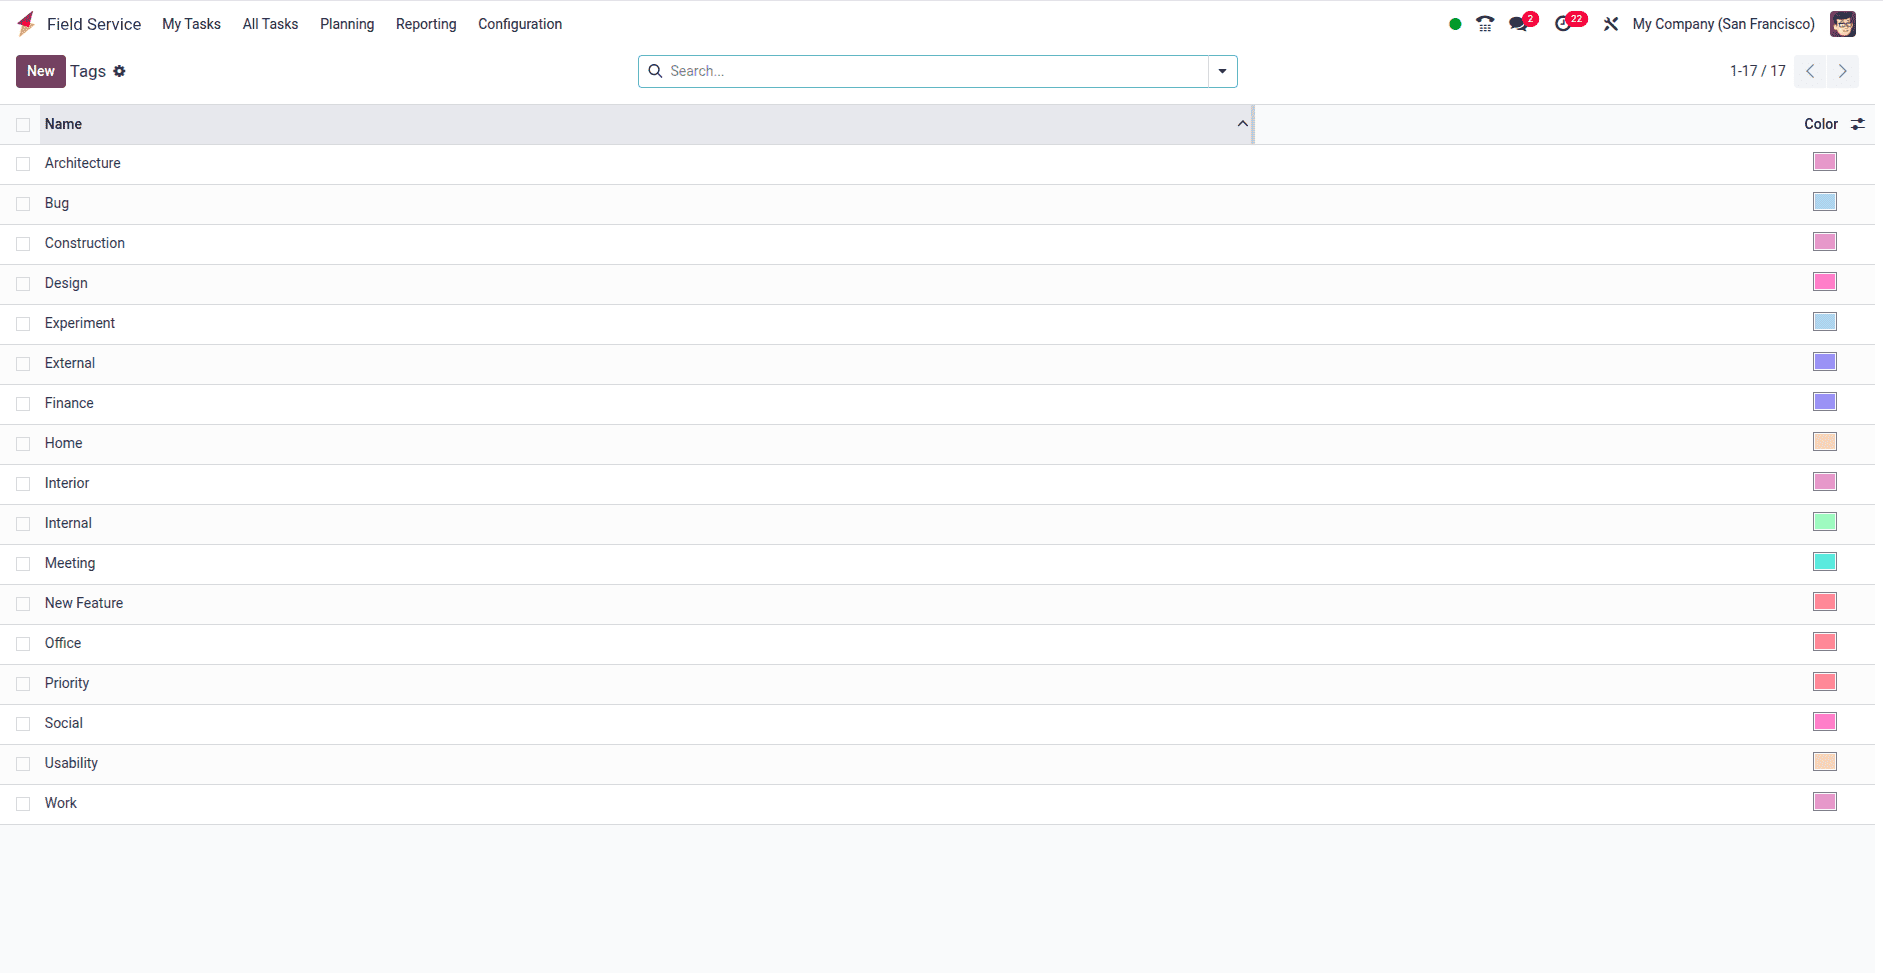The height and width of the screenshot is (973, 1883).
Task: Open the Bug tag row
Action: click(x=937, y=204)
